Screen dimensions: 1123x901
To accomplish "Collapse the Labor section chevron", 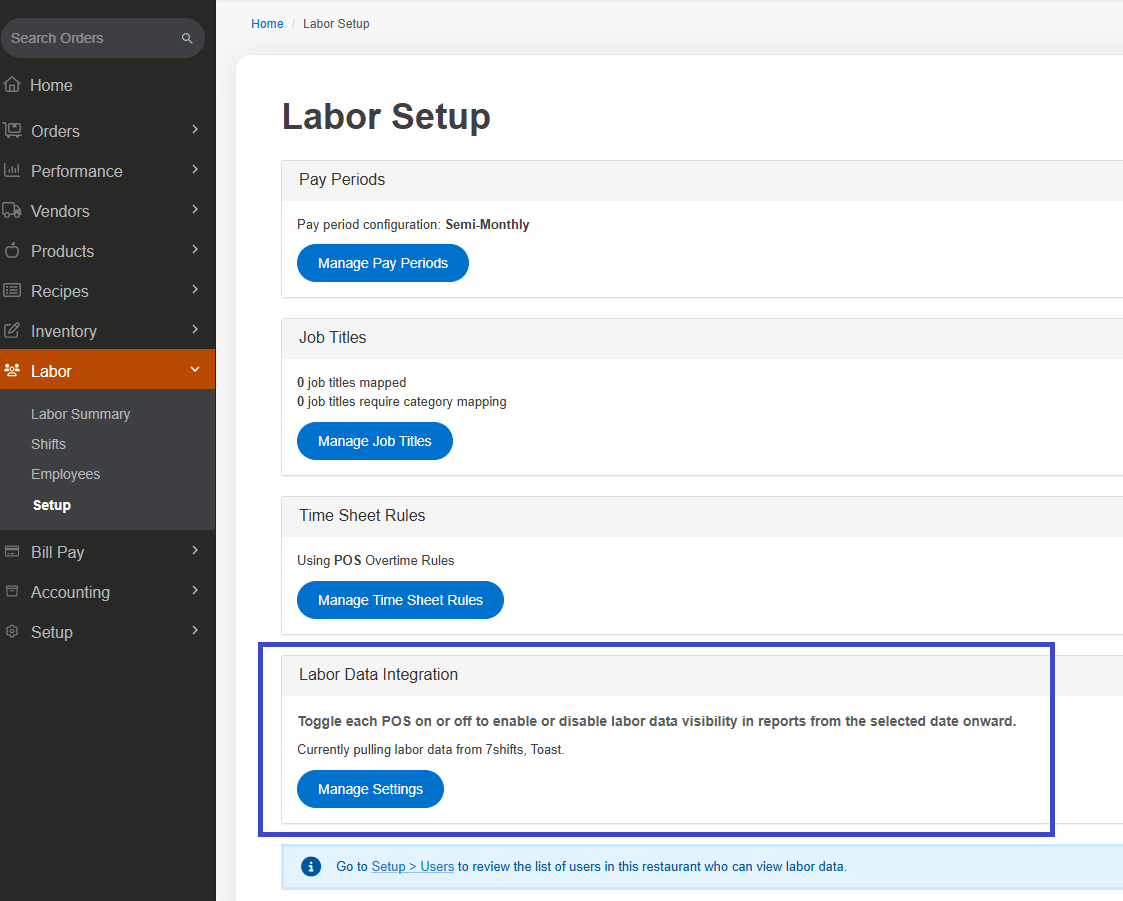I will (x=195, y=370).
